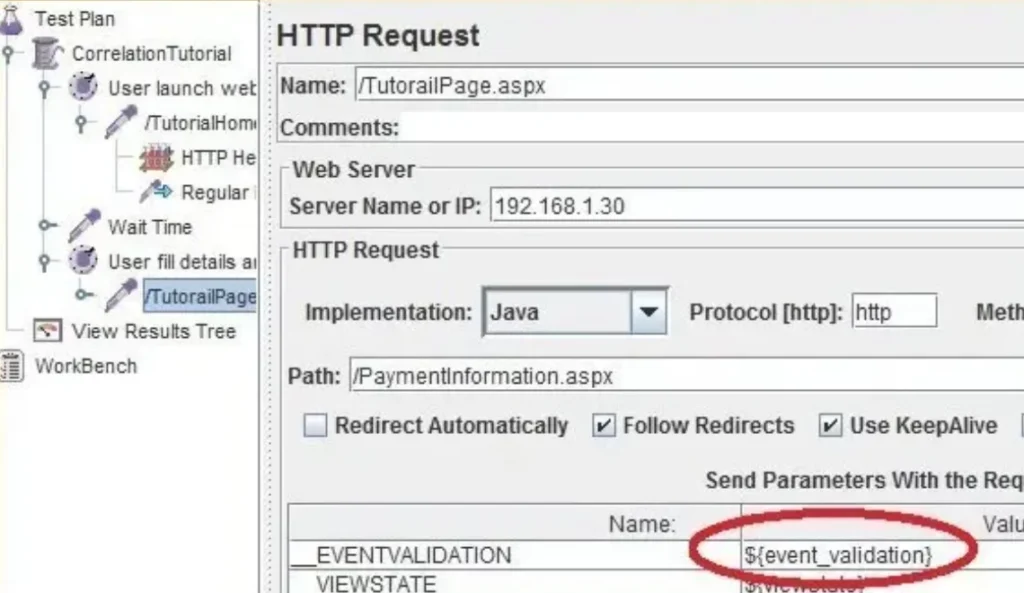Open the Implementation dropdown arrow
Image resolution: width=1024 pixels, height=593 pixels.
(648, 313)
